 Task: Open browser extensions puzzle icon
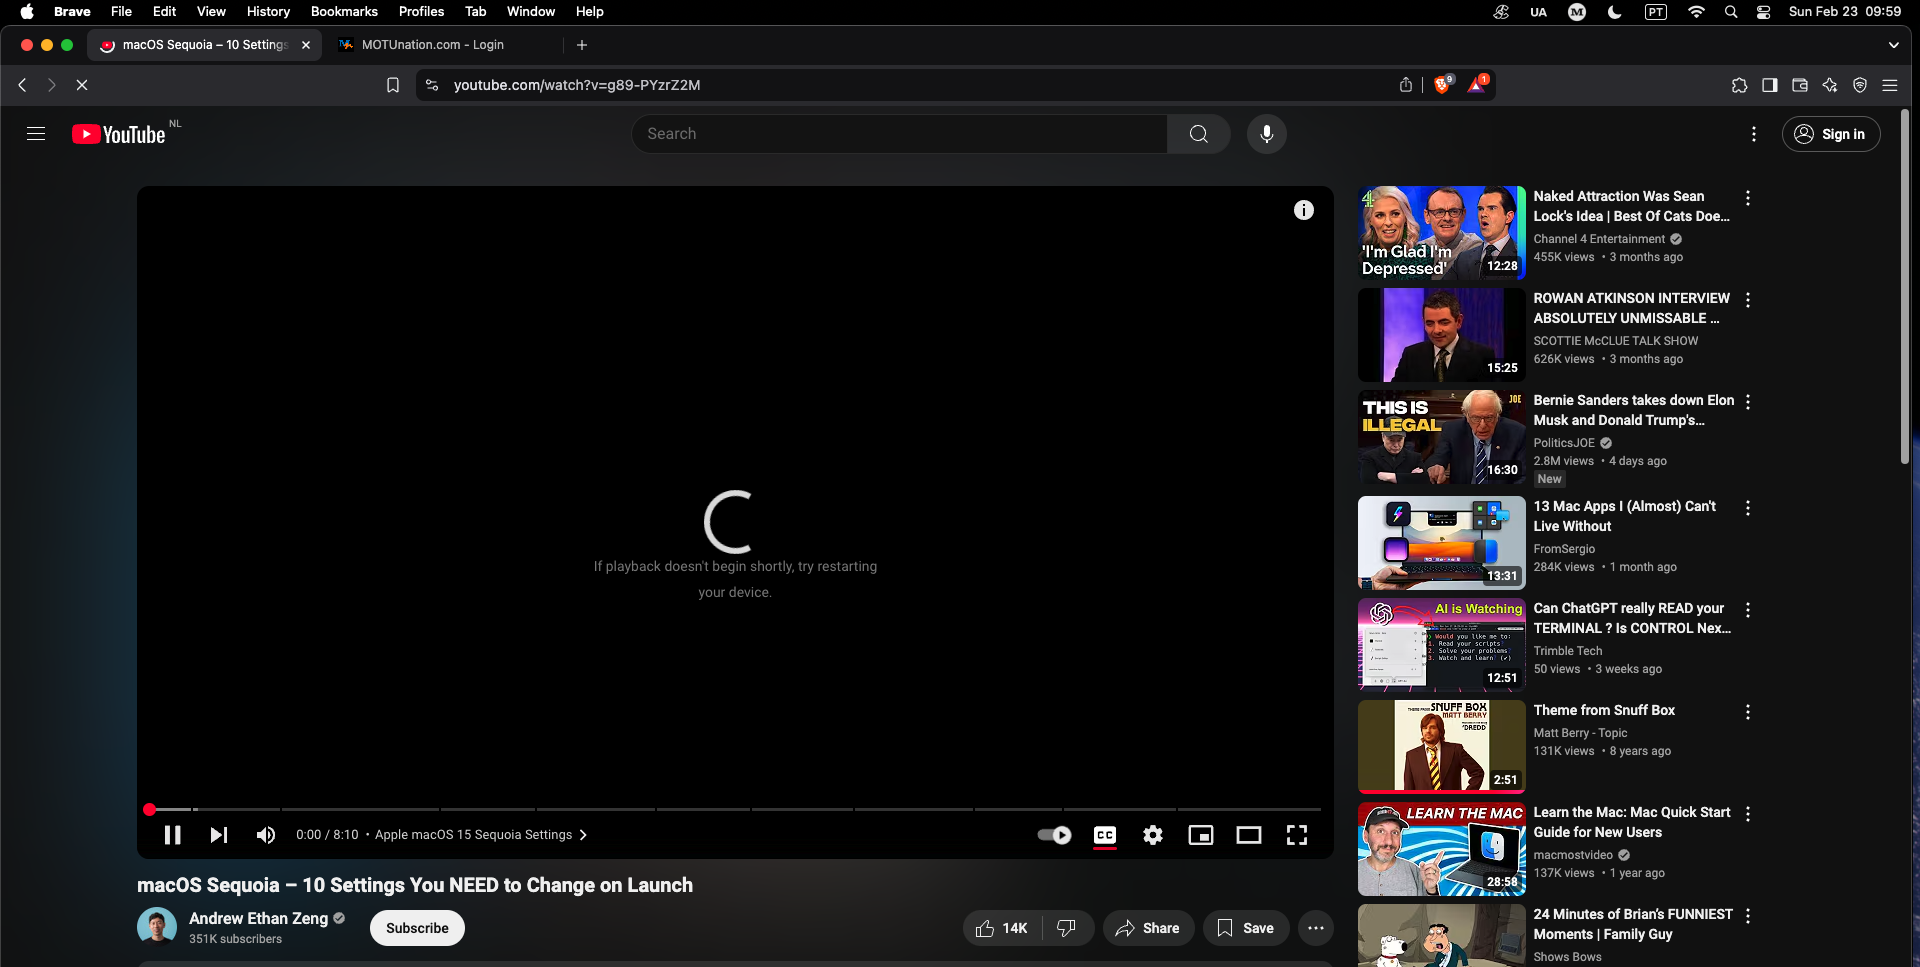point(1740,85)
